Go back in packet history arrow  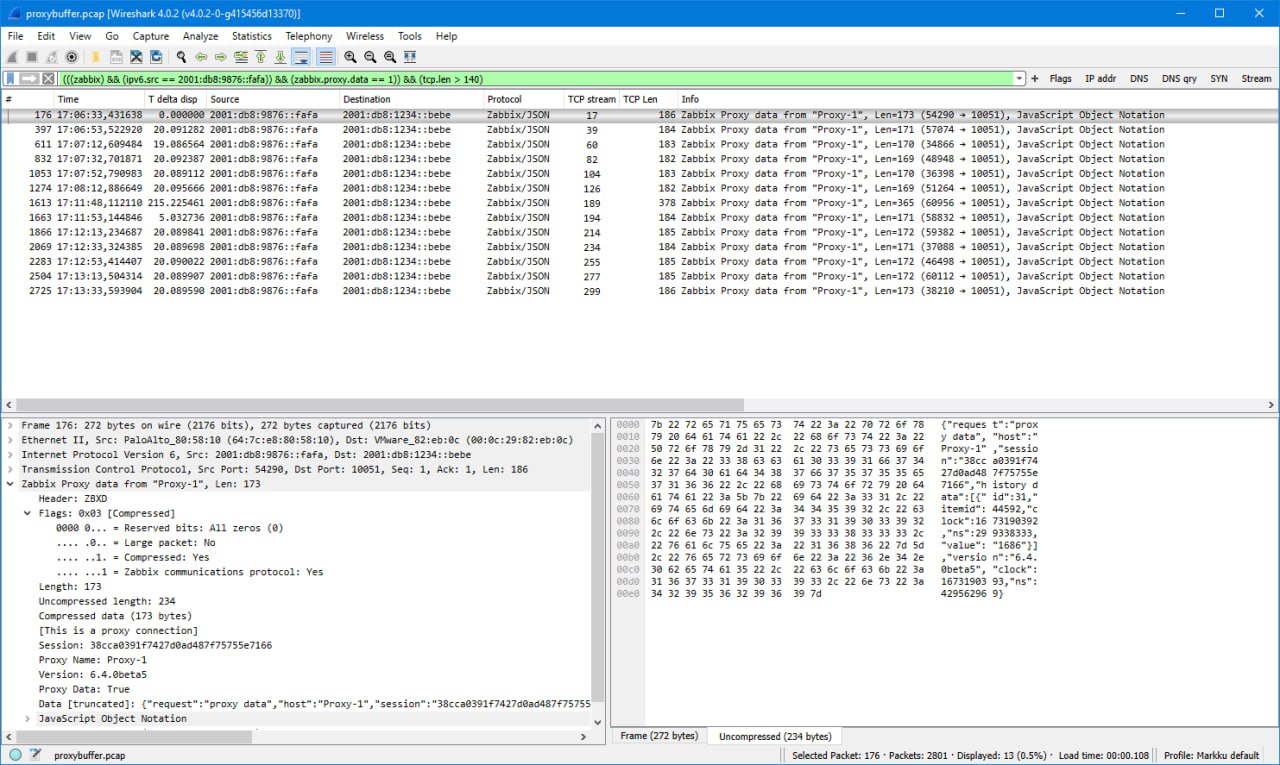coord(201,57)
